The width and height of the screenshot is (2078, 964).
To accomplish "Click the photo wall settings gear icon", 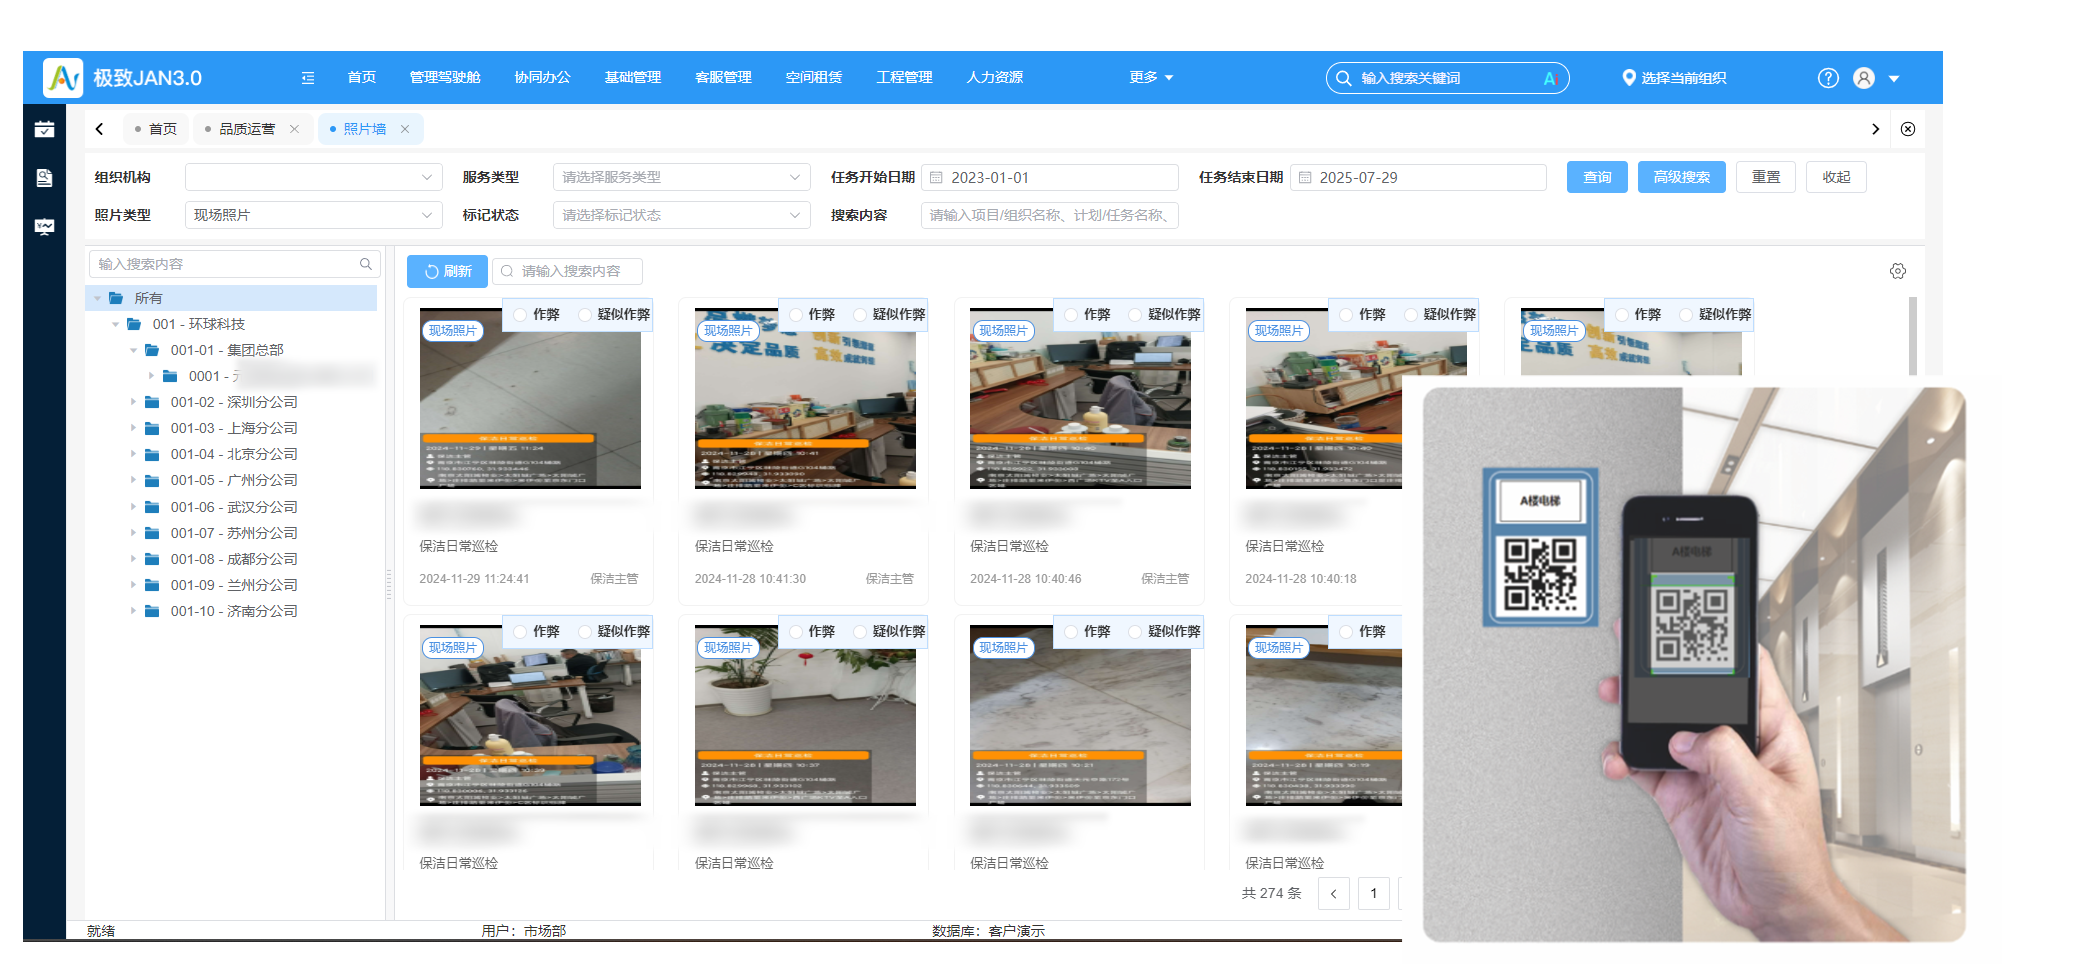I will 1897,271.
